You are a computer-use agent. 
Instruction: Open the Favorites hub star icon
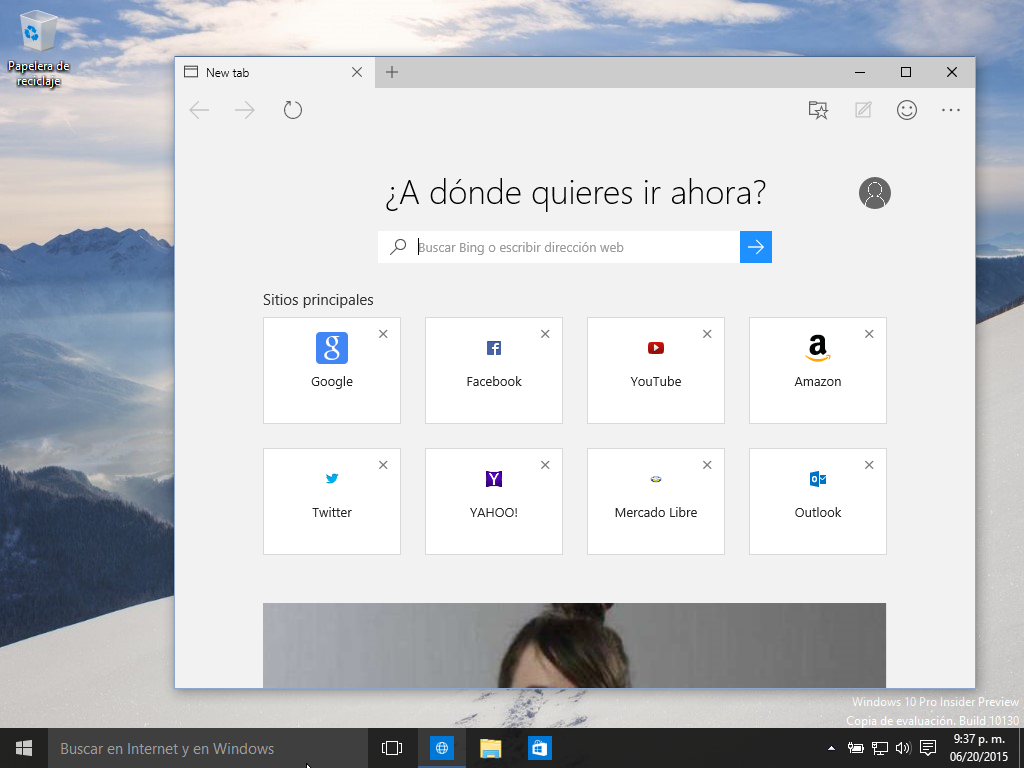click(x=818, y=110)
